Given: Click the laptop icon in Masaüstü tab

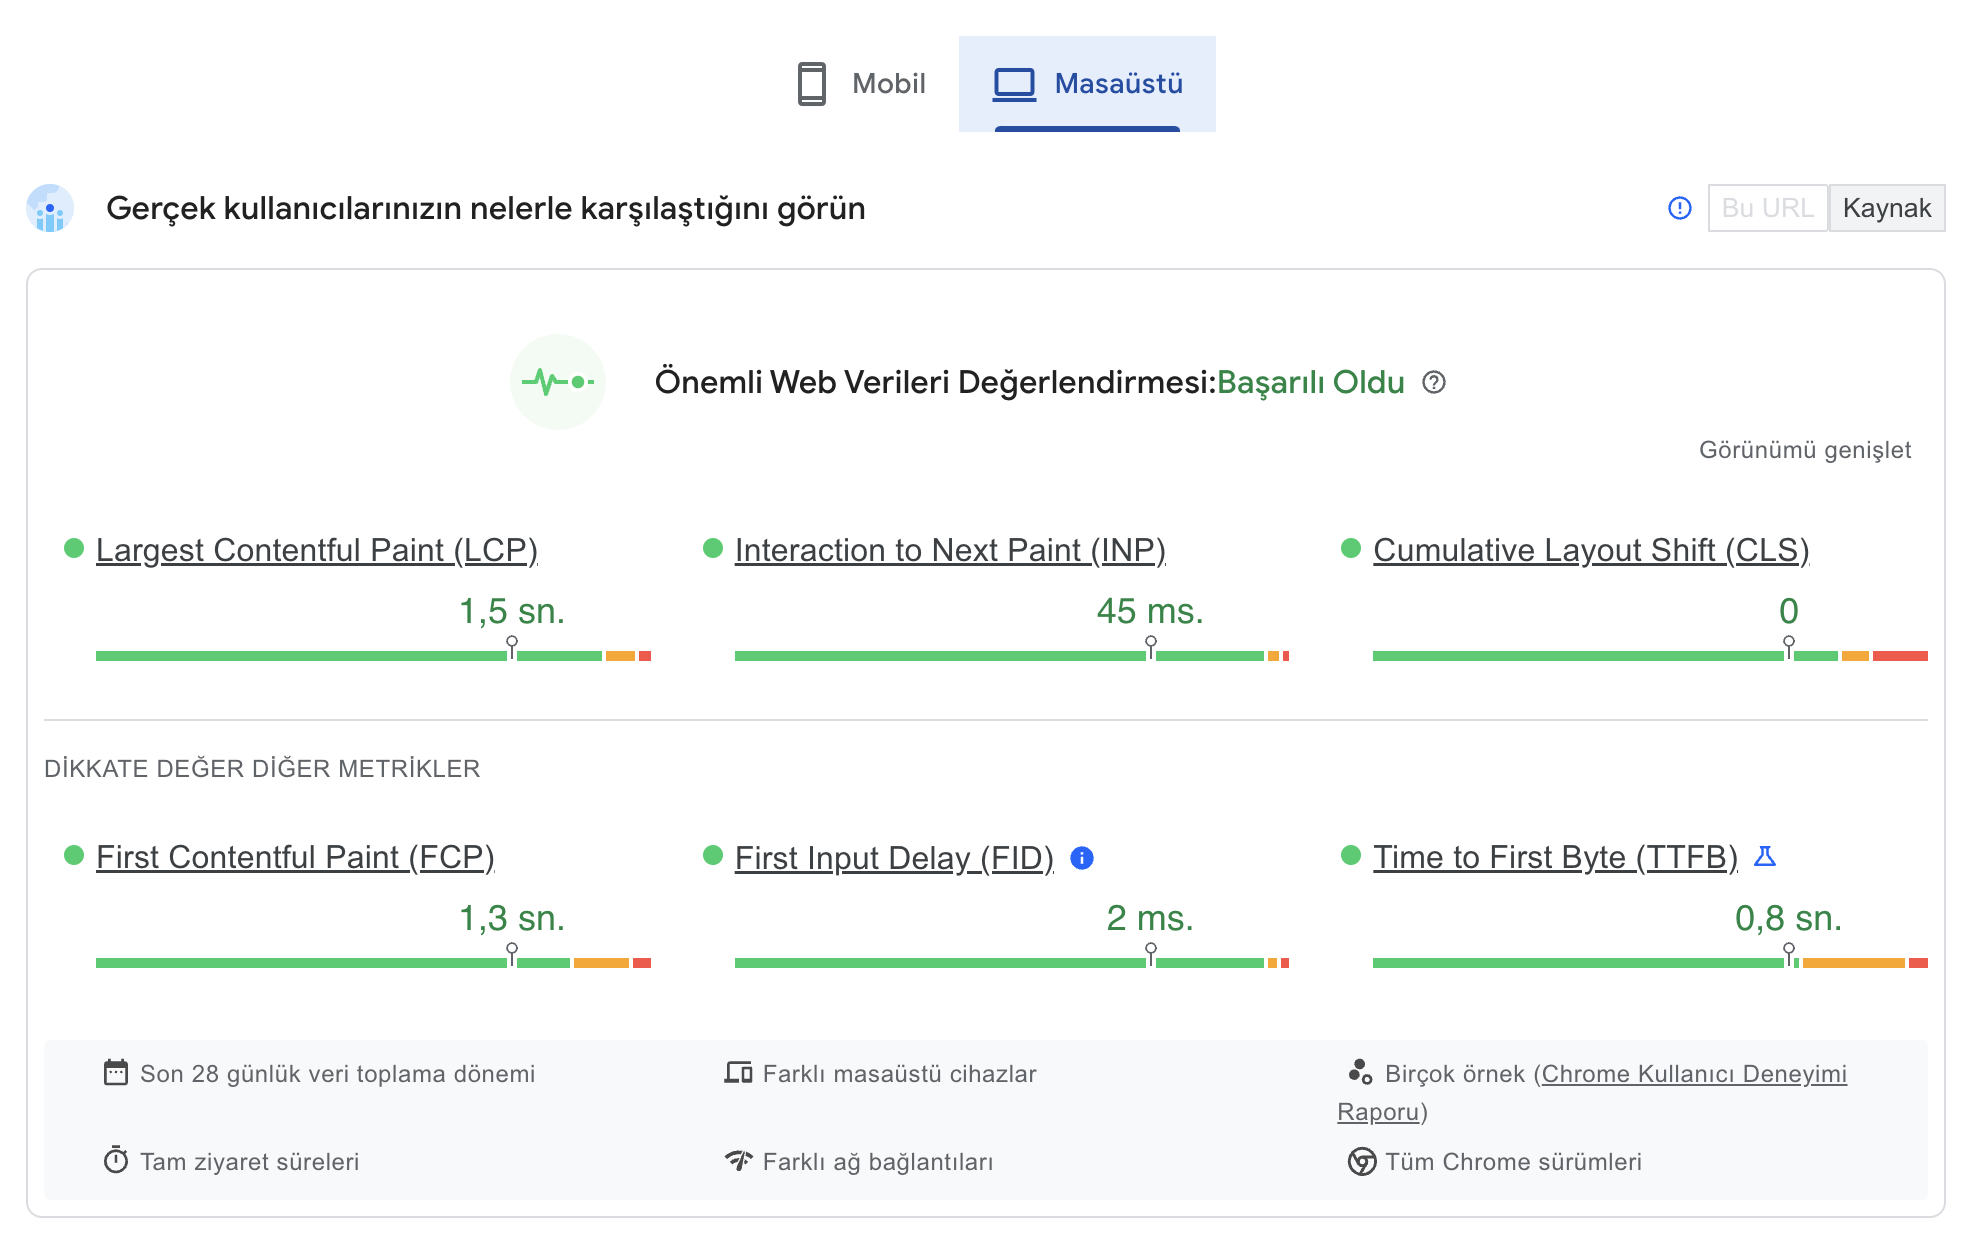Looking at the screenshot, I should point(1014,84).
